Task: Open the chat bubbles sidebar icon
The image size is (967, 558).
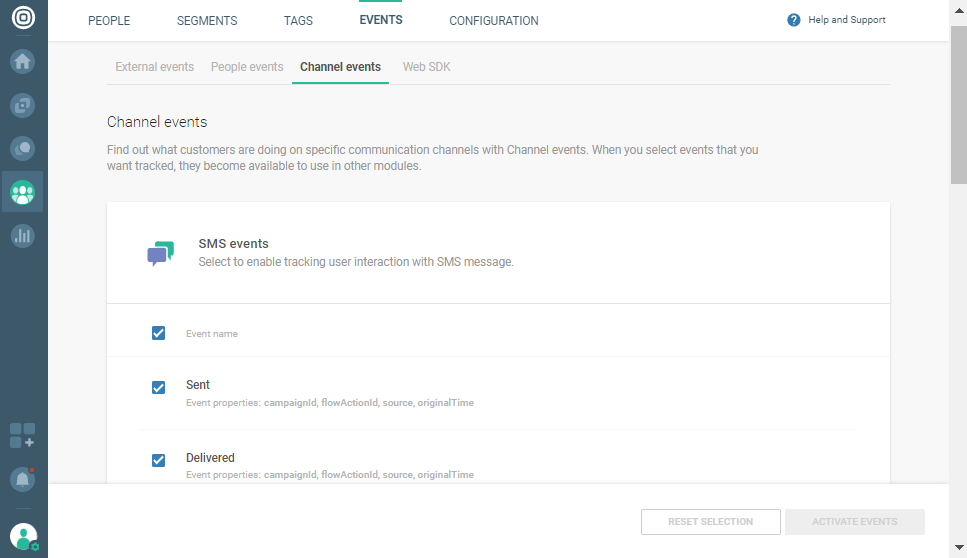Action: point(23,148)
